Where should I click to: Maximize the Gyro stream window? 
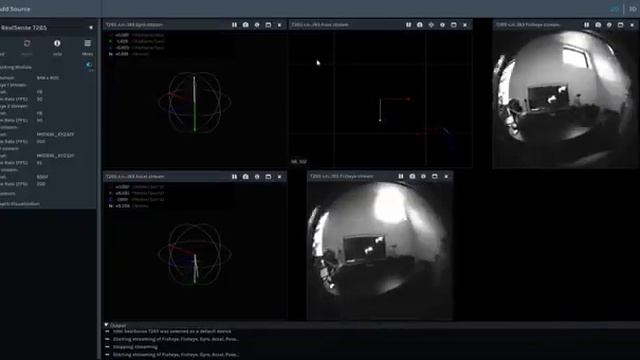268,25
